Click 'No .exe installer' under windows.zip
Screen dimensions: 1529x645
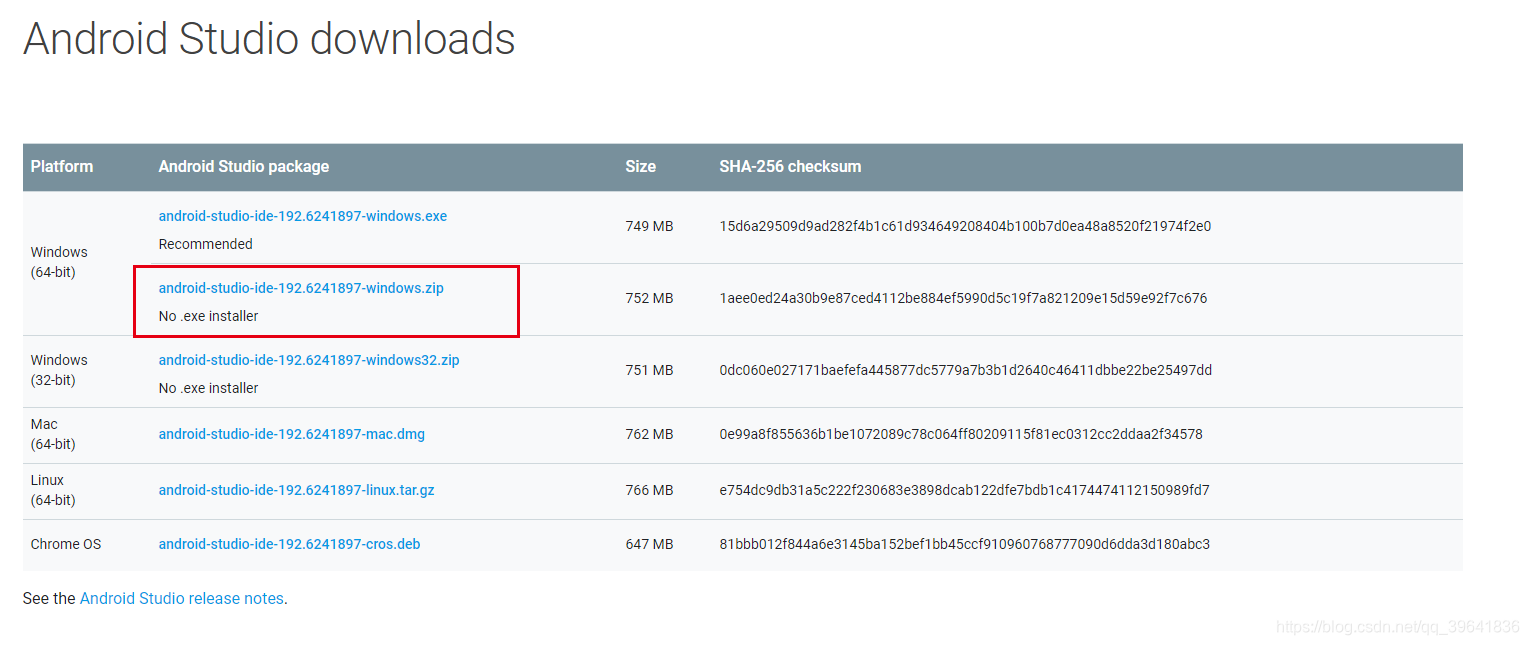(x=208, y=316)
